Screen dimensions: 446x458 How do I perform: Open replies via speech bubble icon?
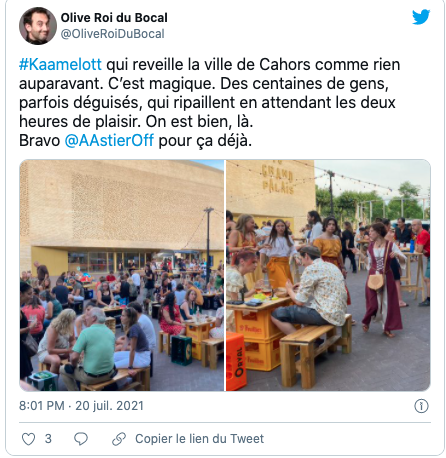tap(81, 439)
